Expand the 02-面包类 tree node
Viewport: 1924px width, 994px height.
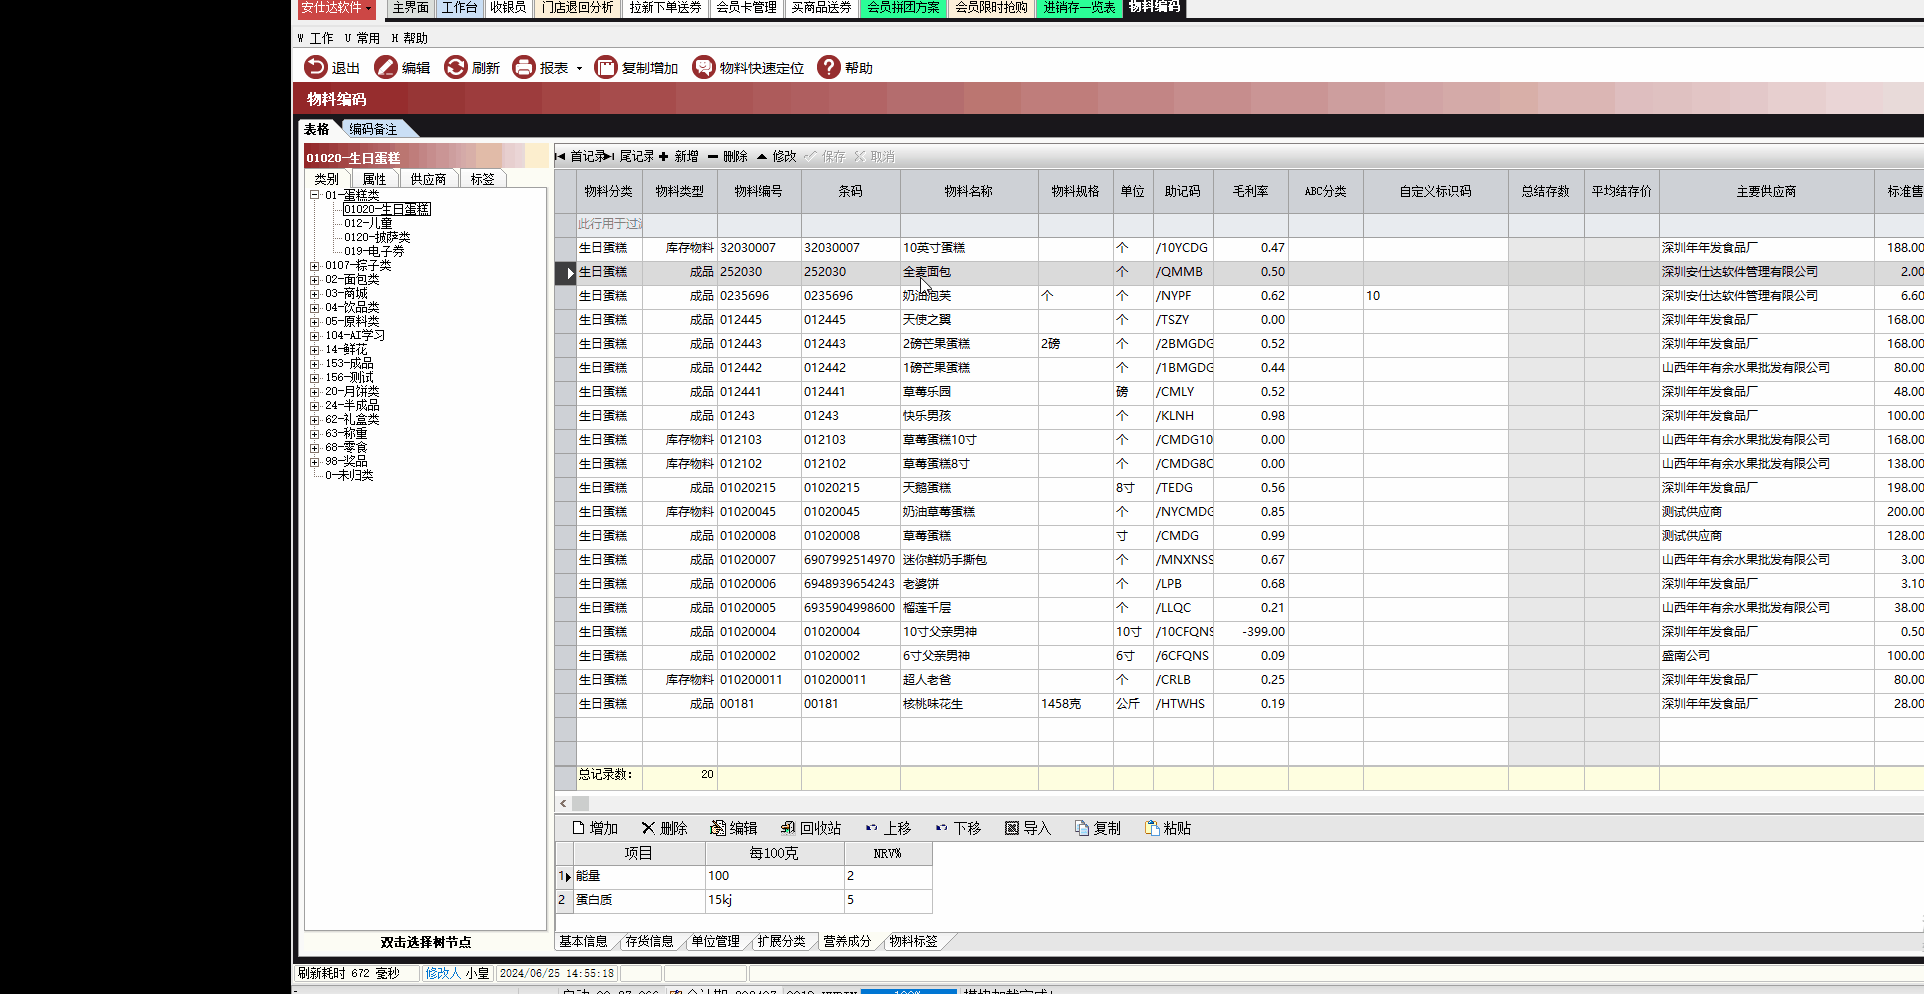point(314,280)
